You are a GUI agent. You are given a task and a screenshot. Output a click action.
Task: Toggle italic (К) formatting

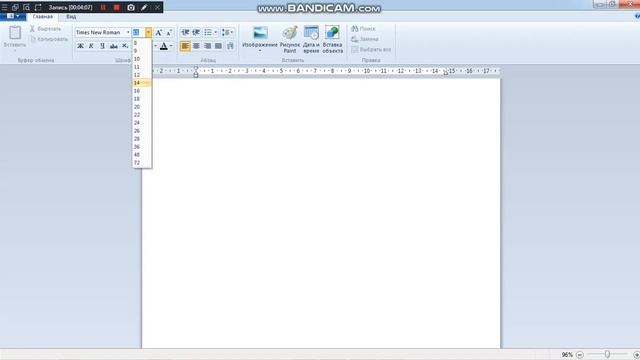[91, 46]
